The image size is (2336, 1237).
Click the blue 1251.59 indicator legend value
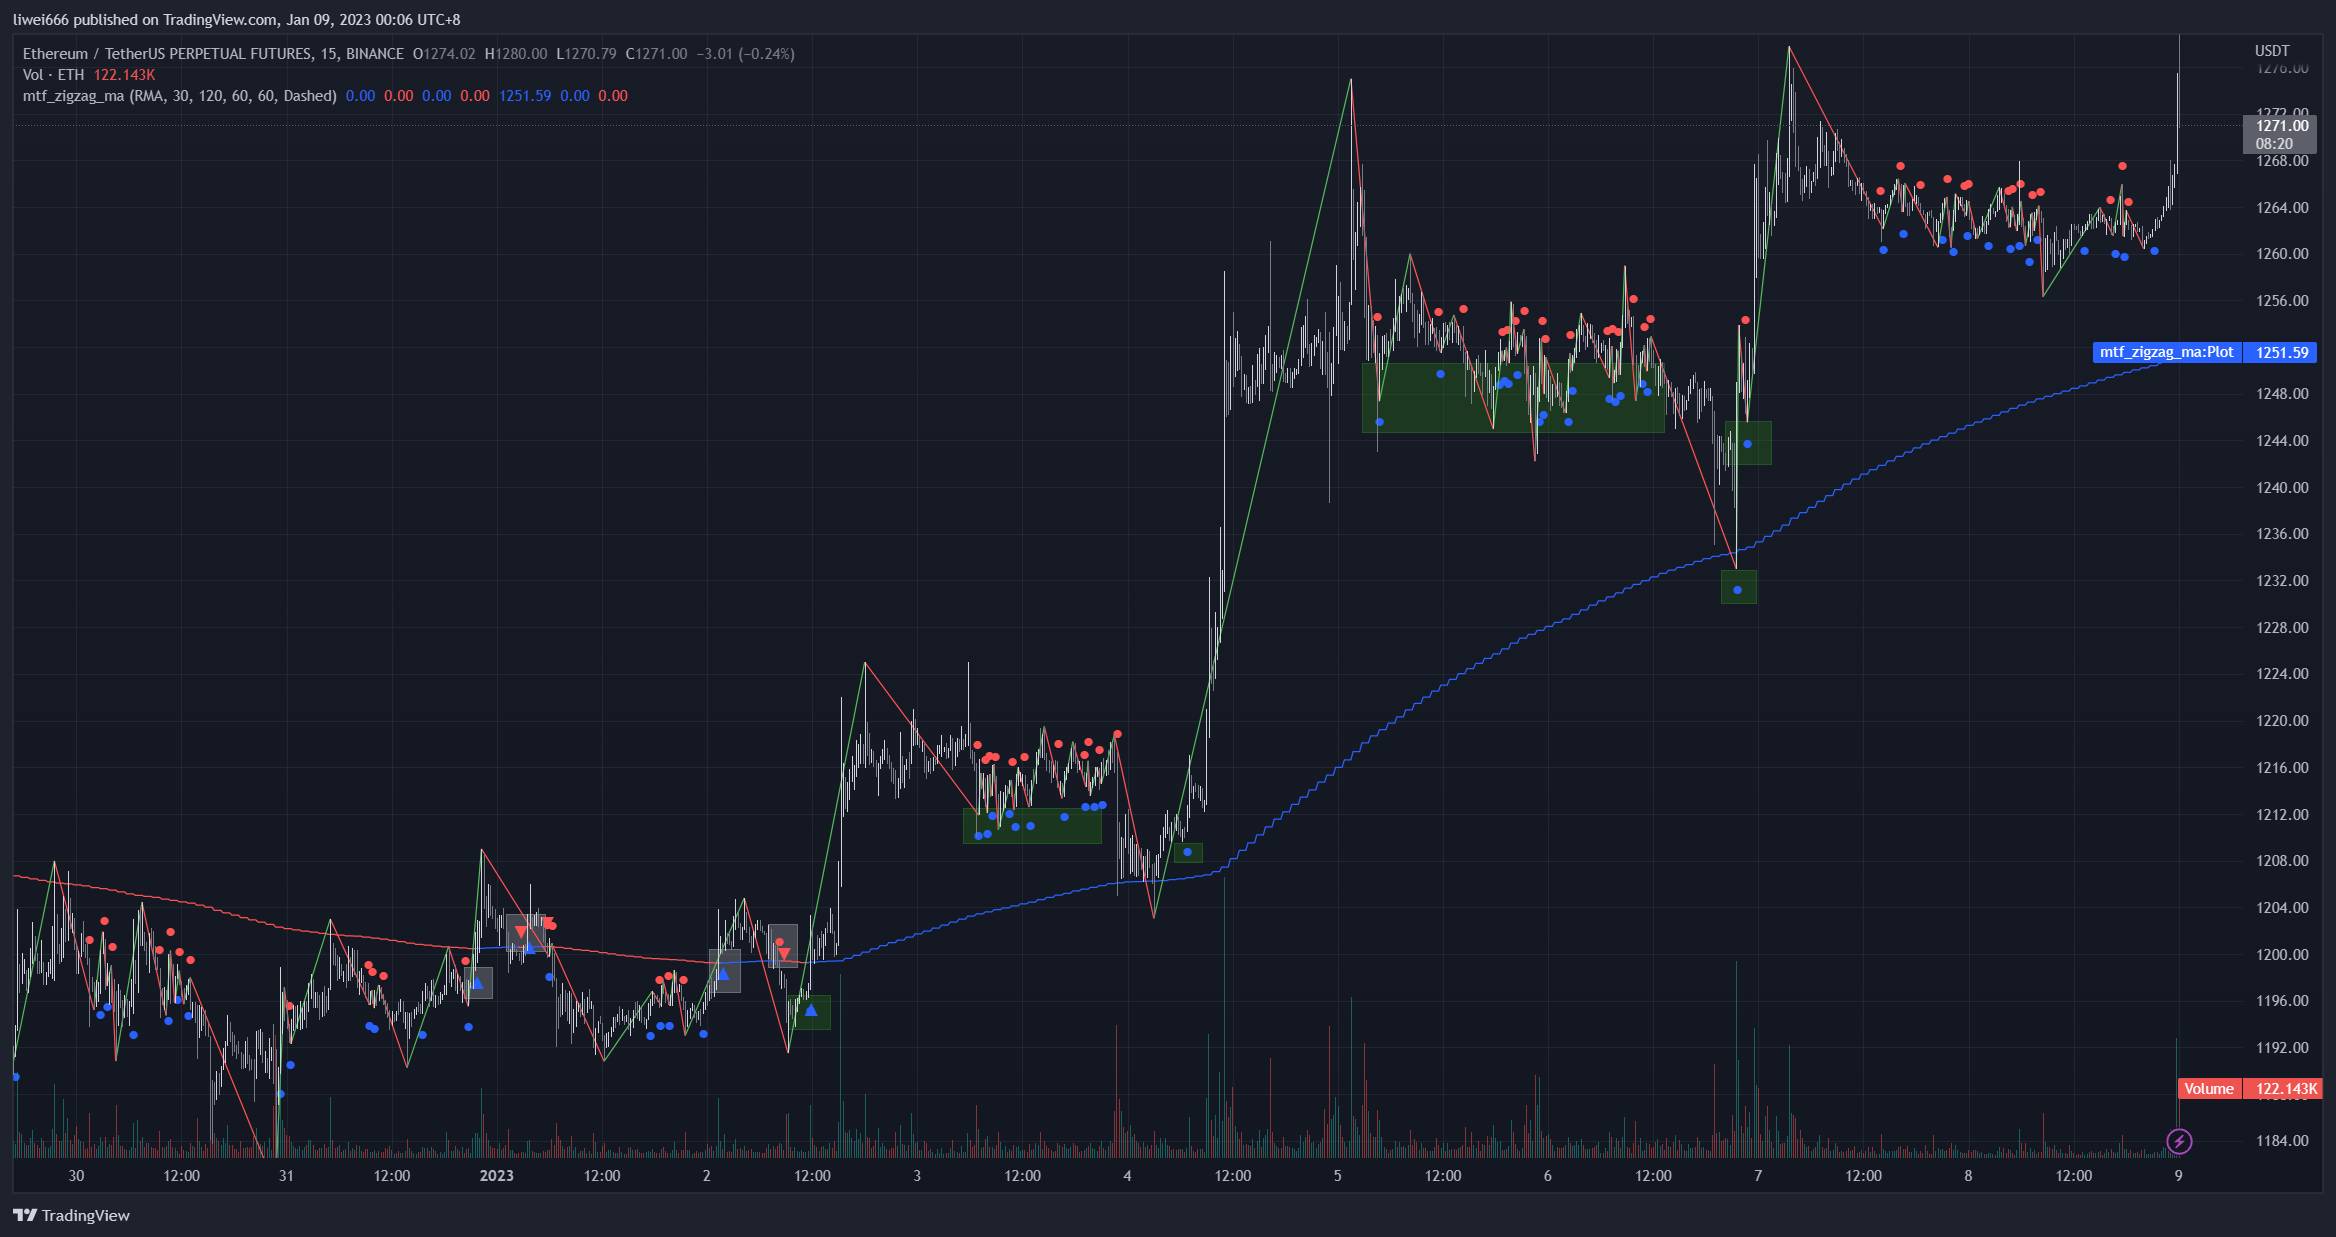tap(525, 96)
